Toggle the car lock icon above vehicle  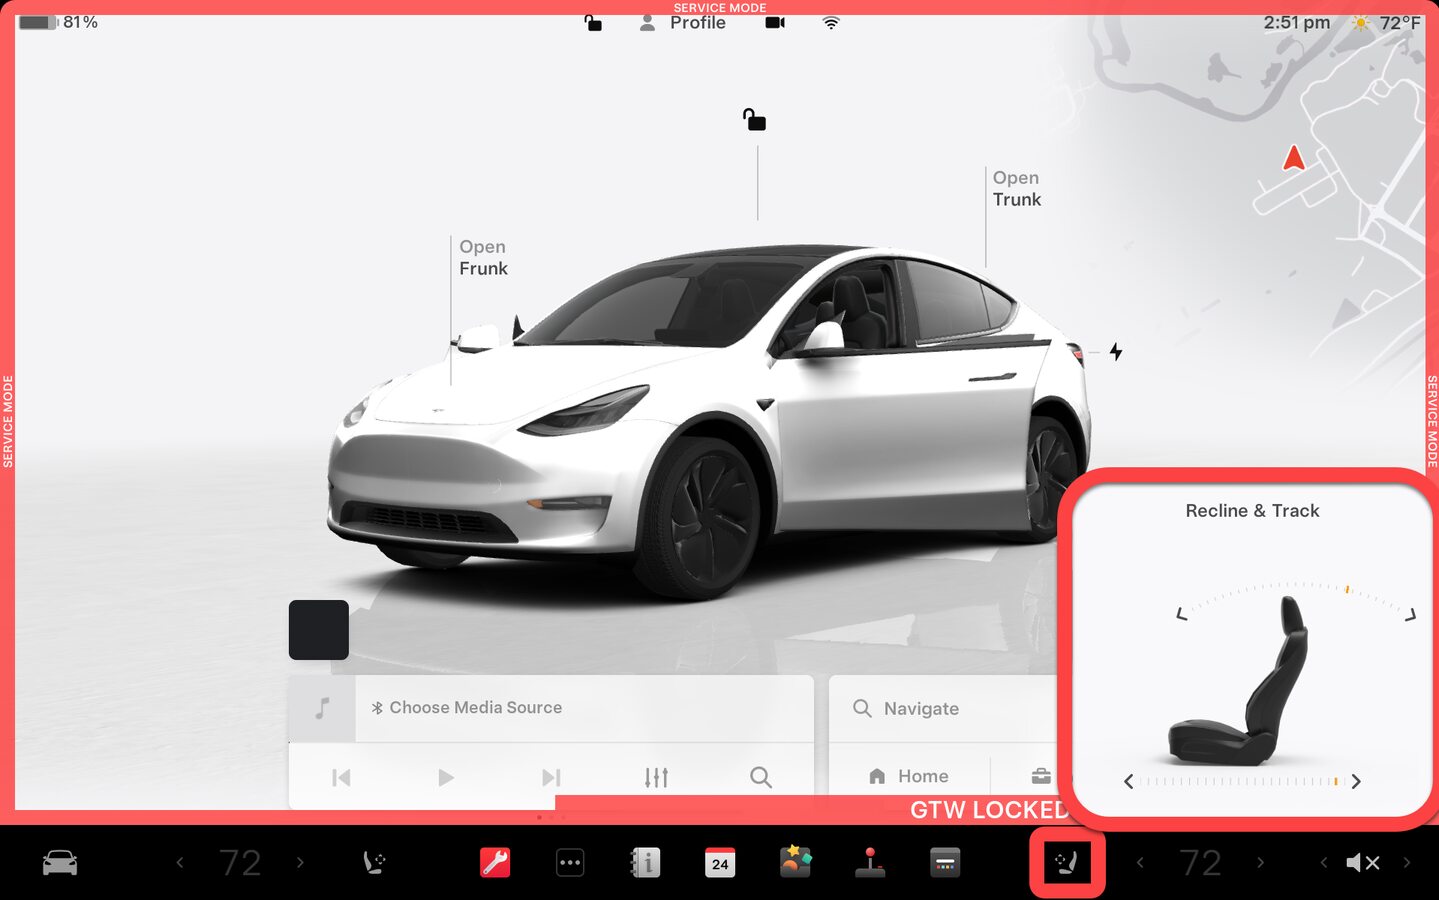pyautogui.click(x=755, y=121)
